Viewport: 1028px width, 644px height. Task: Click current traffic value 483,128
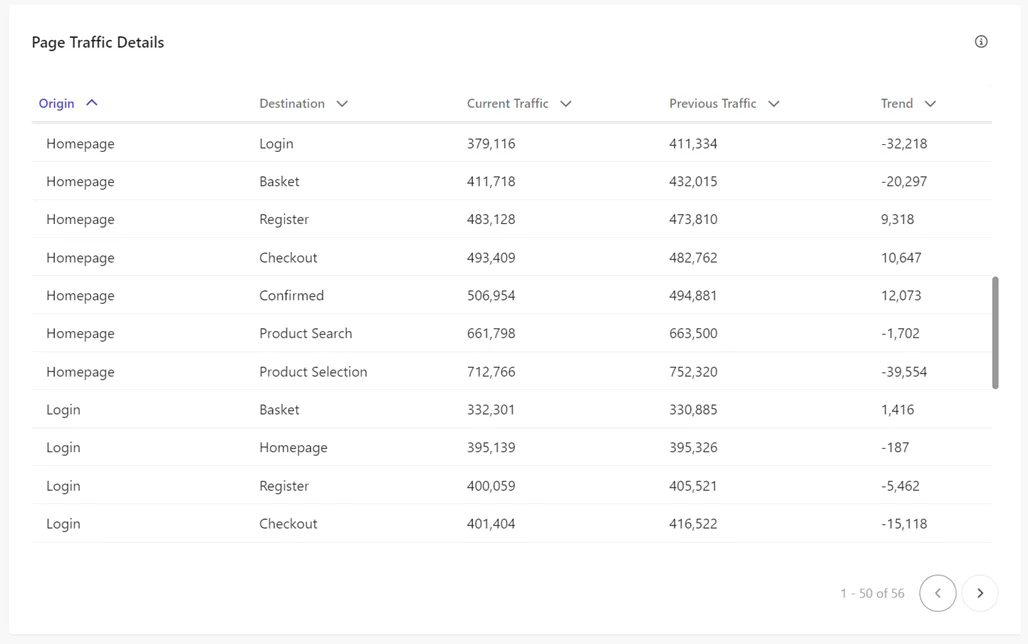[491, 220]
